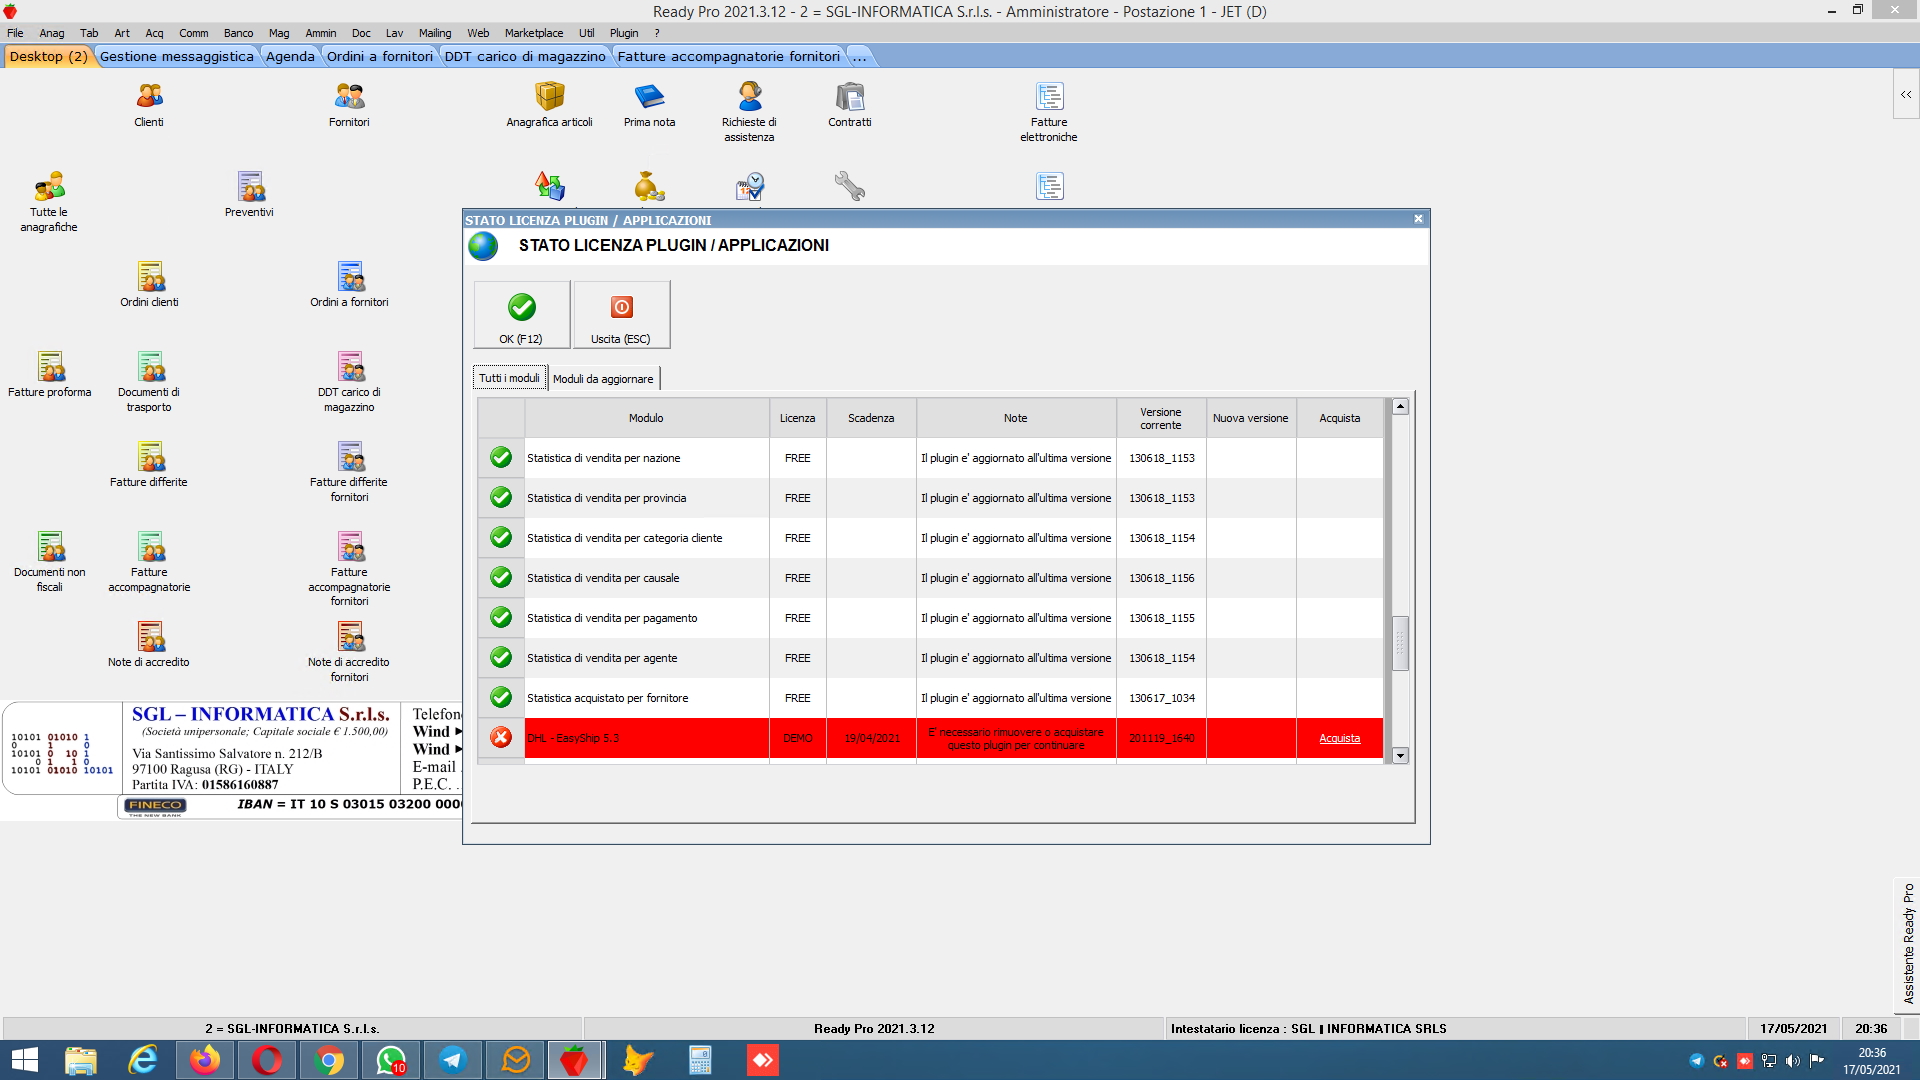Image resolution: width=1920 pixels, height=1080 pixels.
Task: Open Note di accredito fornitori icon
Action: 349,652
